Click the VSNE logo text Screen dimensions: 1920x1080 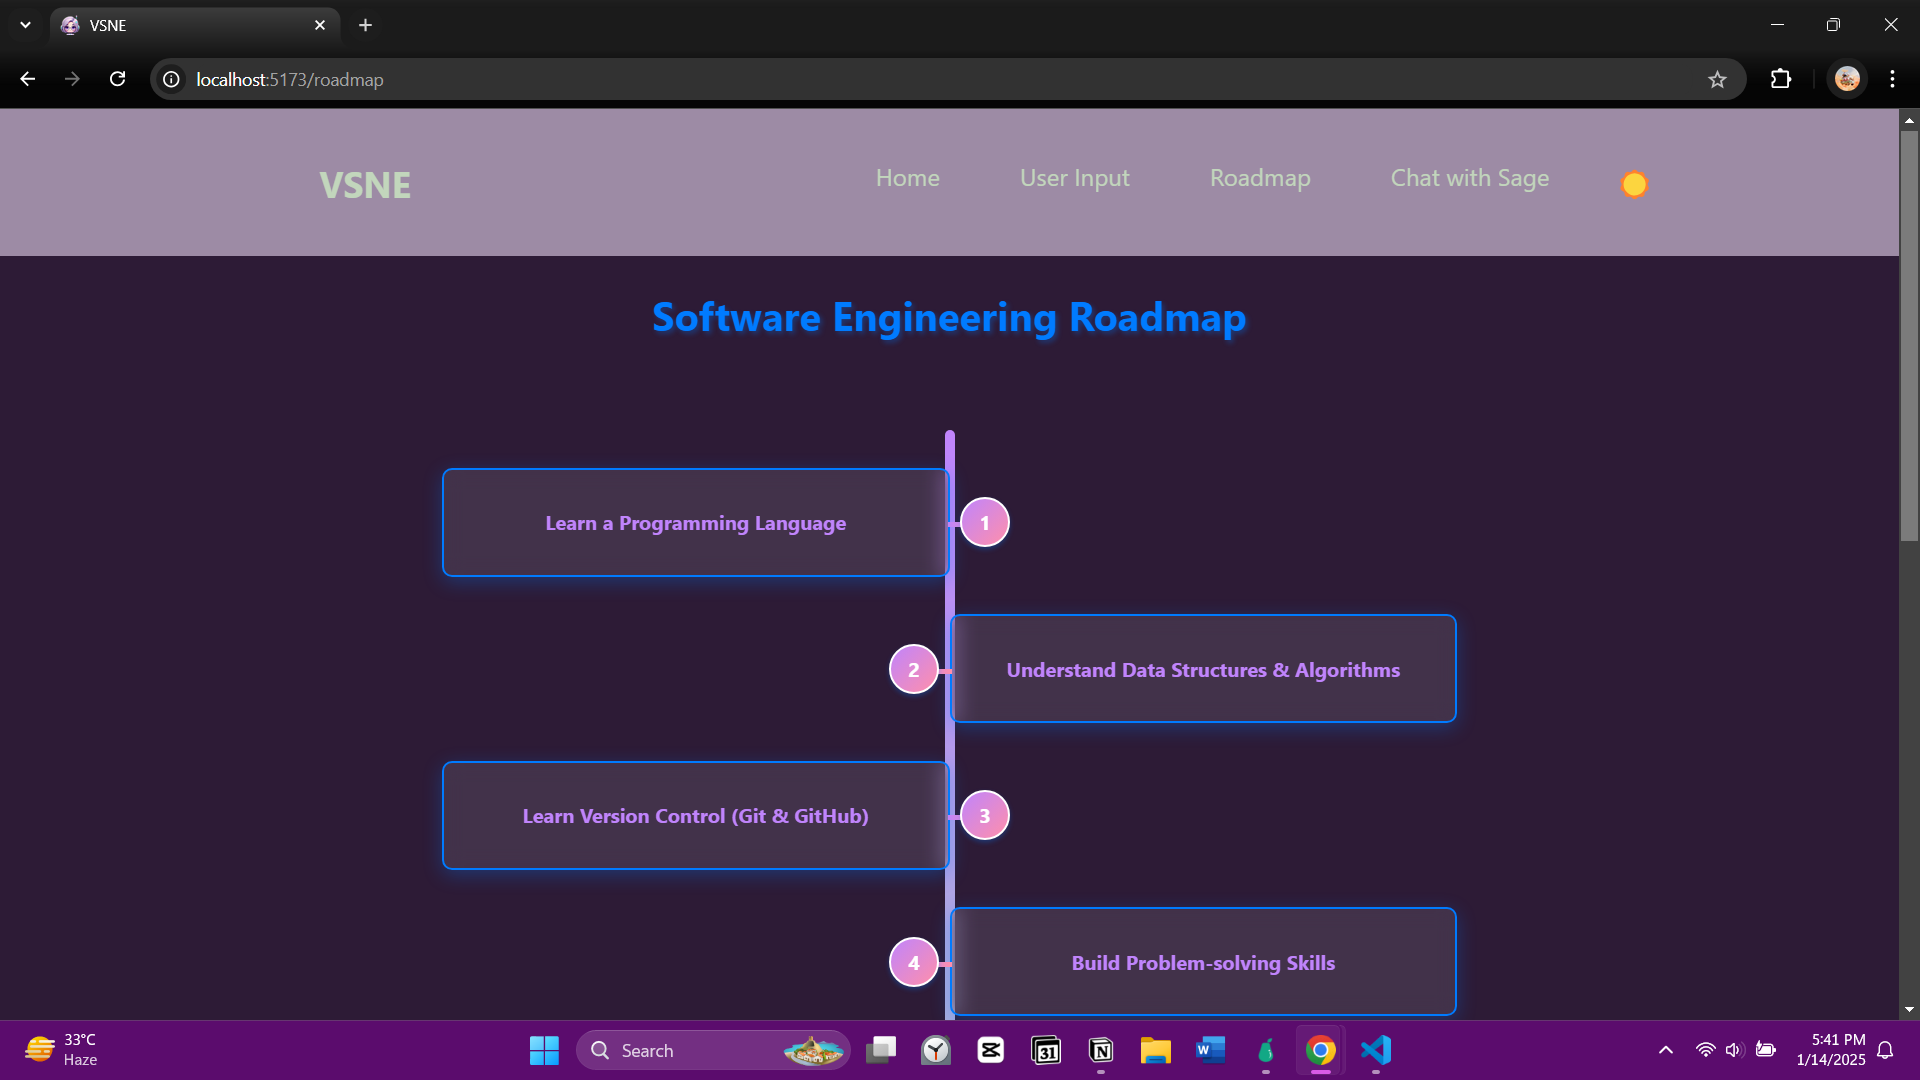pyautogui.click(x=365, y=185)
